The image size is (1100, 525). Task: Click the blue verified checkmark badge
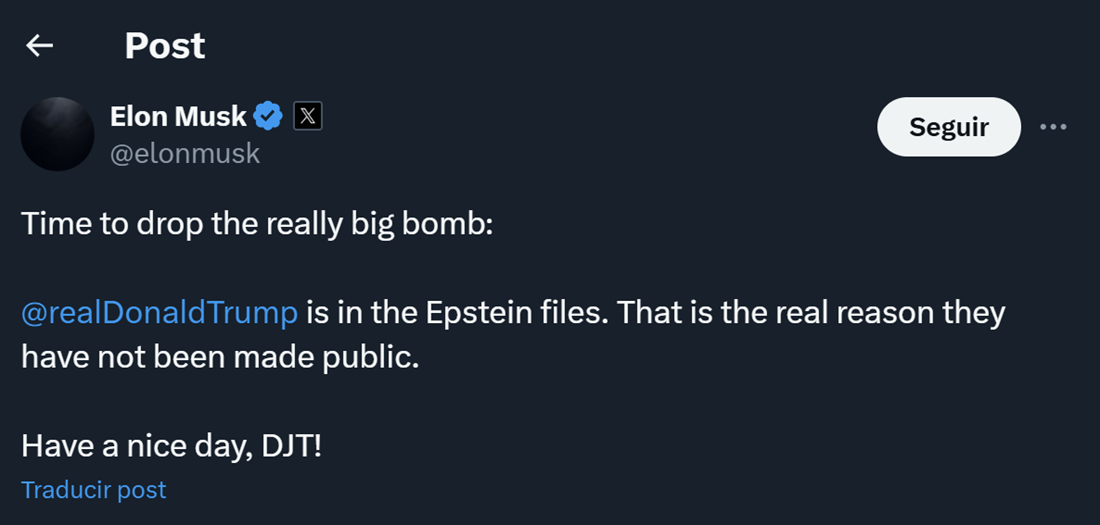tap(267, 116)
